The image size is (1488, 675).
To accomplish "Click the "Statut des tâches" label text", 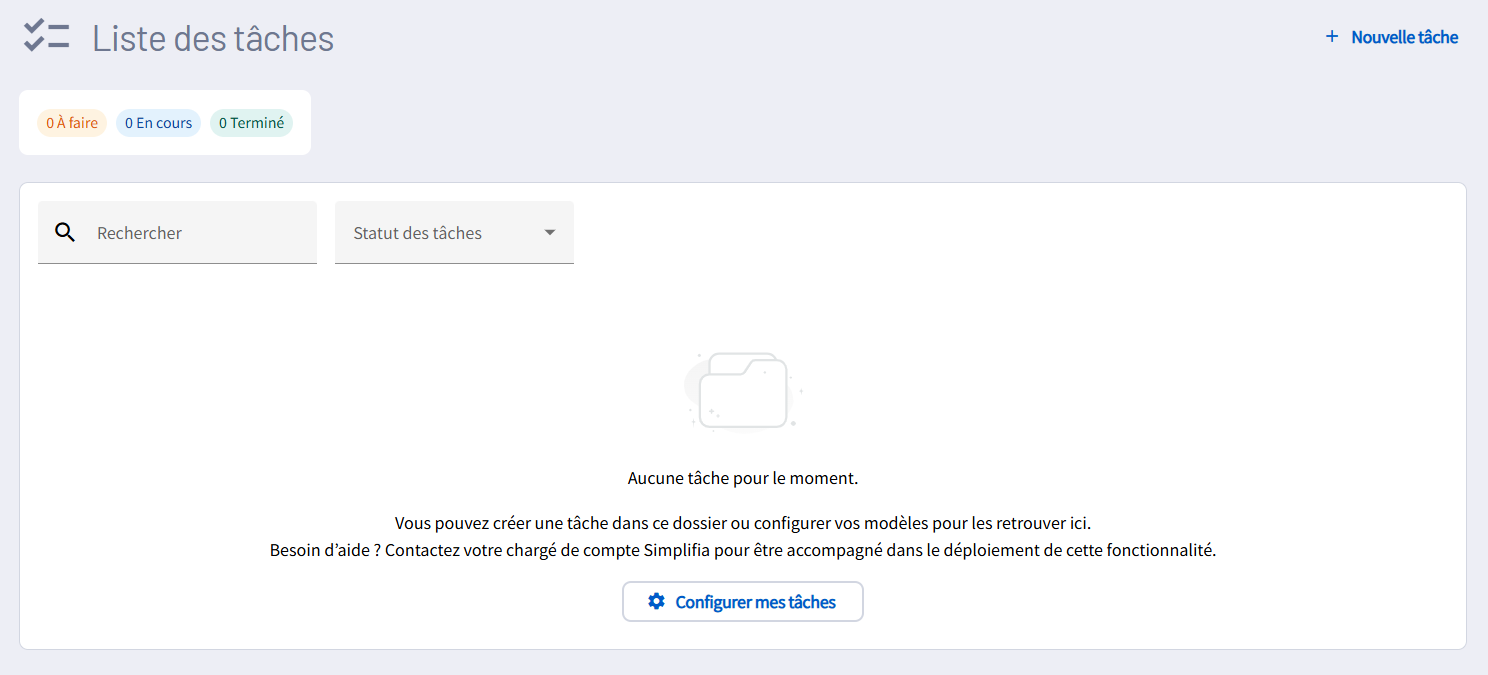I will (417, 233).
